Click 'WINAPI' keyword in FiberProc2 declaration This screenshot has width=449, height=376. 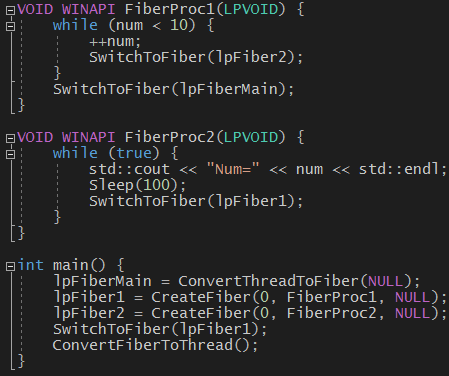(x=88, y=137)
